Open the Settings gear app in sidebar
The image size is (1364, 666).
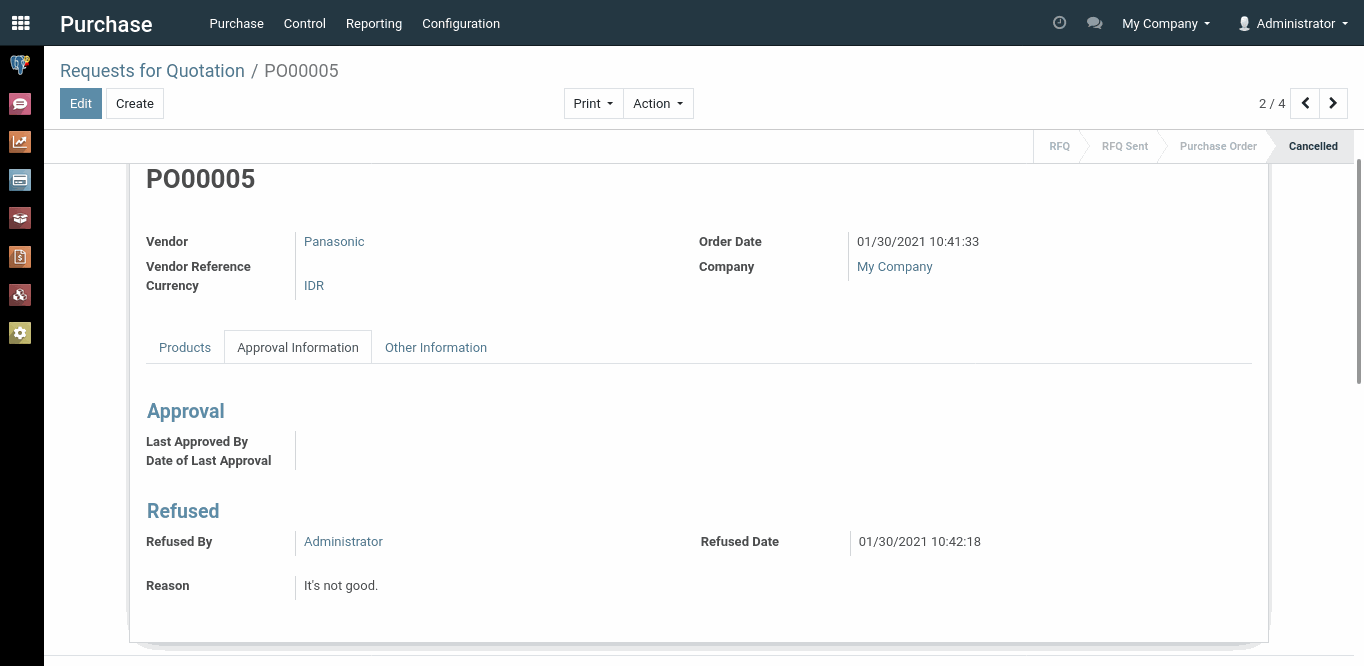point(20,333)
